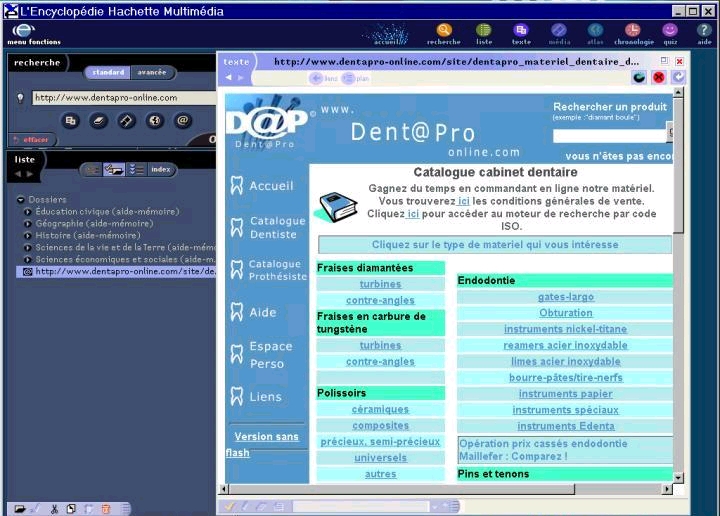Open Aide in Dent@Pro sidebar

point(253,313)
